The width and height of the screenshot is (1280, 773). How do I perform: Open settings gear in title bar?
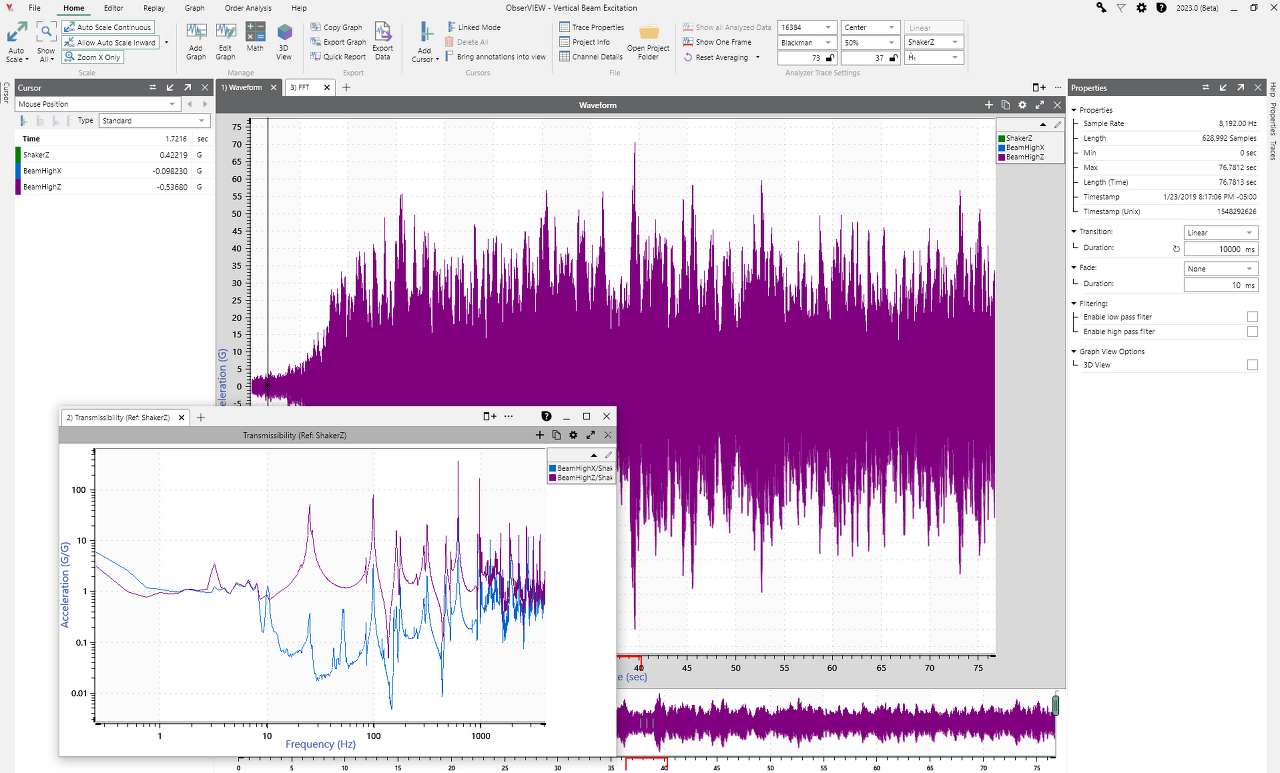pyautogui.click(x=1141, y=7)
